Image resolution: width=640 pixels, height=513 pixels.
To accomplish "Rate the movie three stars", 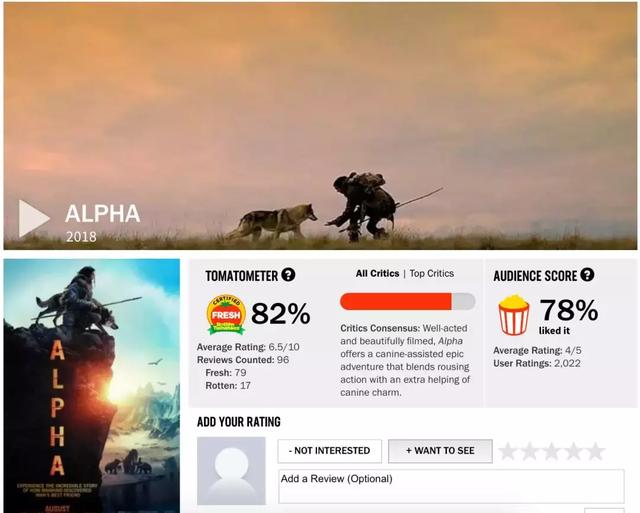I will 551,451.
